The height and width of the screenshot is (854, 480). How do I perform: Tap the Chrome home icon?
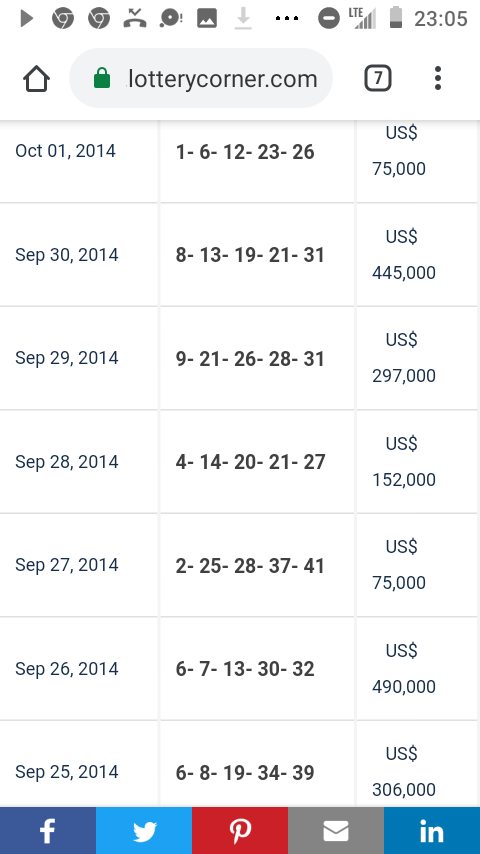(37, 79)
